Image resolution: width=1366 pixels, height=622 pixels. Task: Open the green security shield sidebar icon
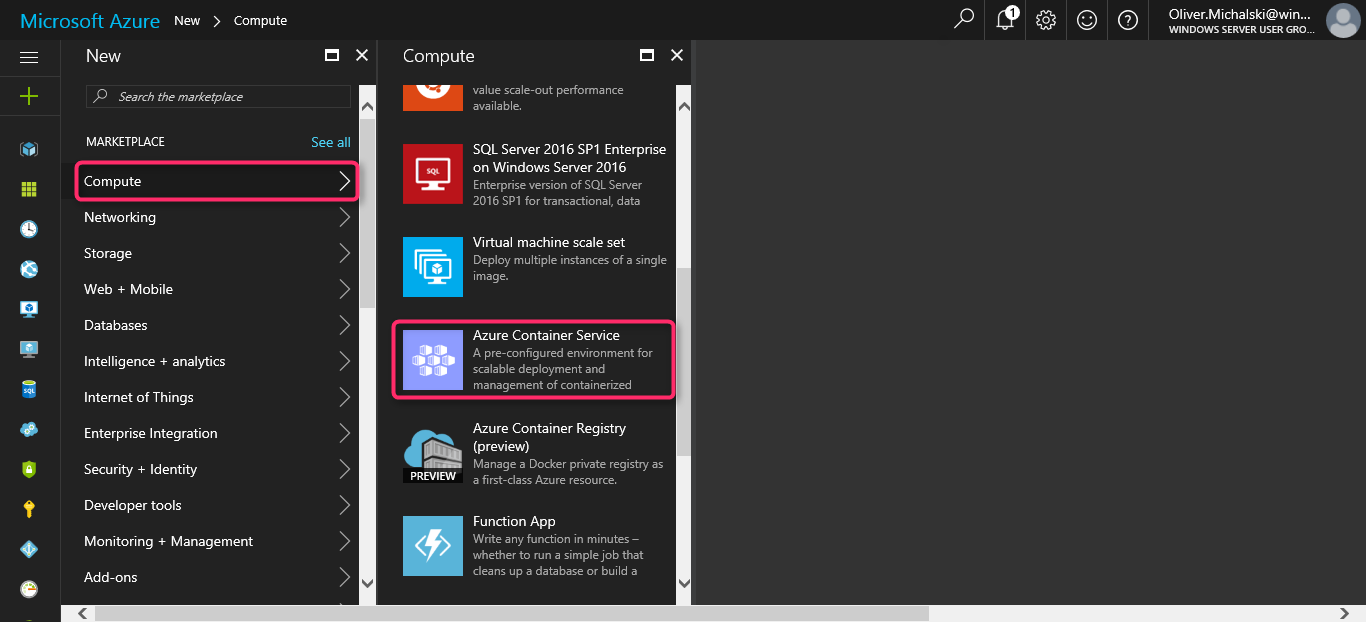(x=29, y=469)
